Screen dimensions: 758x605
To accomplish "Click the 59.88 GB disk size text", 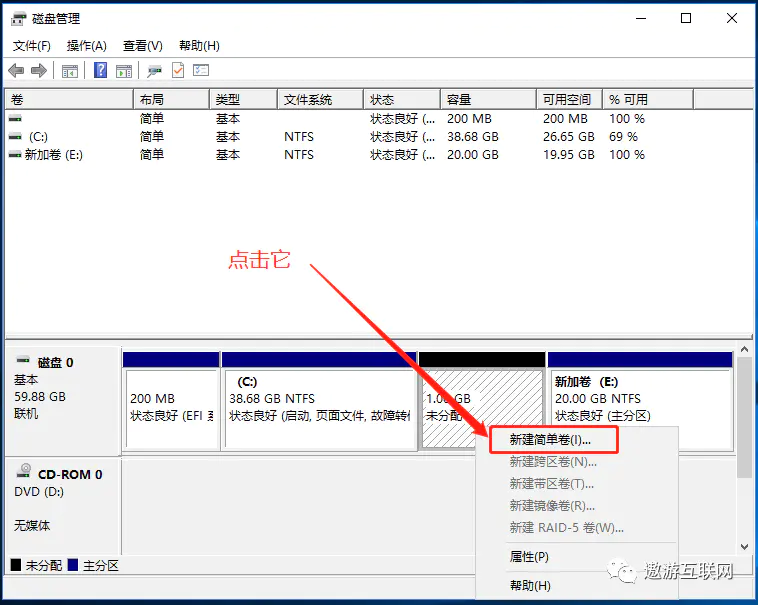I will tap(40, 397).
